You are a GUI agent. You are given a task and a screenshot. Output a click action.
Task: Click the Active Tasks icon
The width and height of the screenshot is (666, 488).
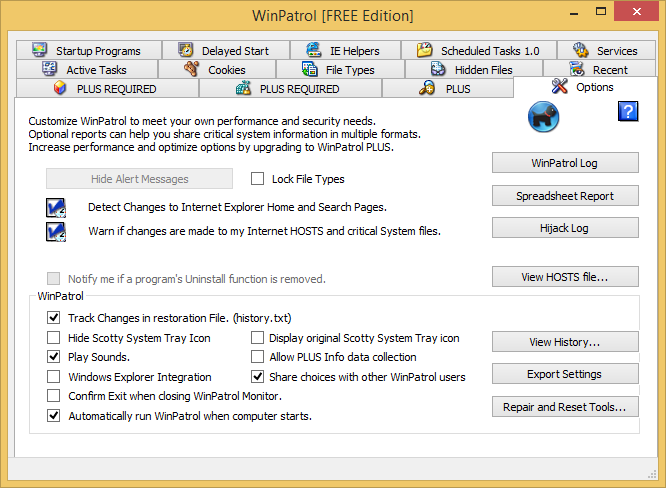click(50, 69)
